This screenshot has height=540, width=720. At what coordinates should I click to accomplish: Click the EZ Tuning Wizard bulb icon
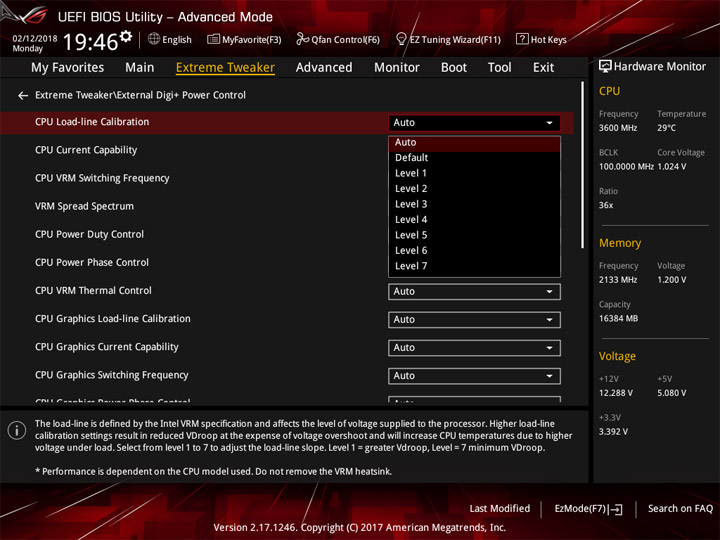401,39
